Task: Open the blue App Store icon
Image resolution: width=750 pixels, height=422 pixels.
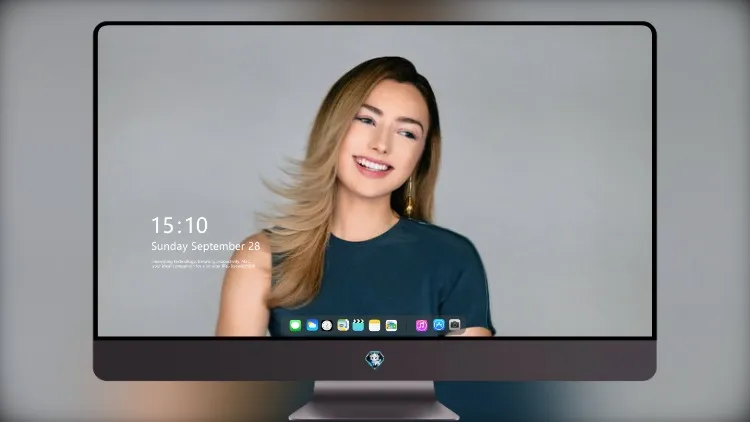Action: pyautogui.click(x=438, y=325)
